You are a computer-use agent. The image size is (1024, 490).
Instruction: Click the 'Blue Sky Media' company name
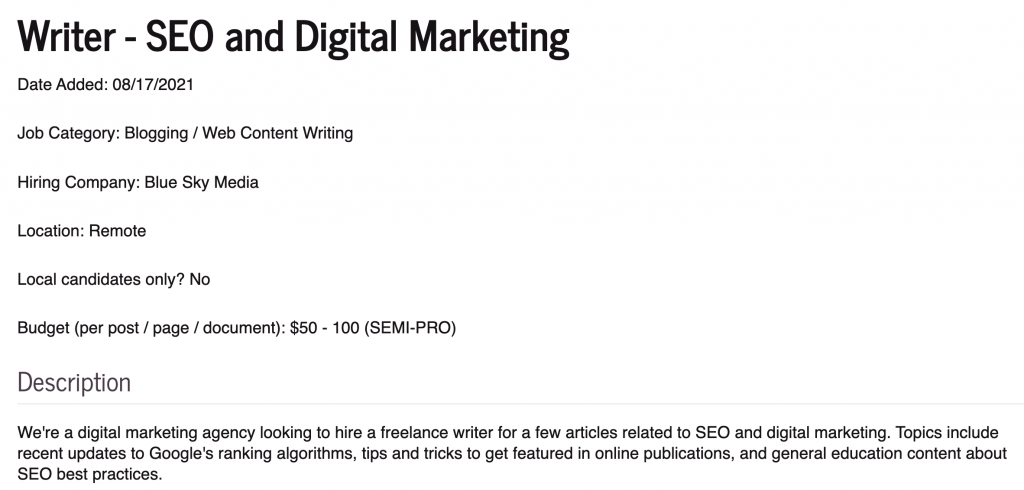[x=201, y=182]
